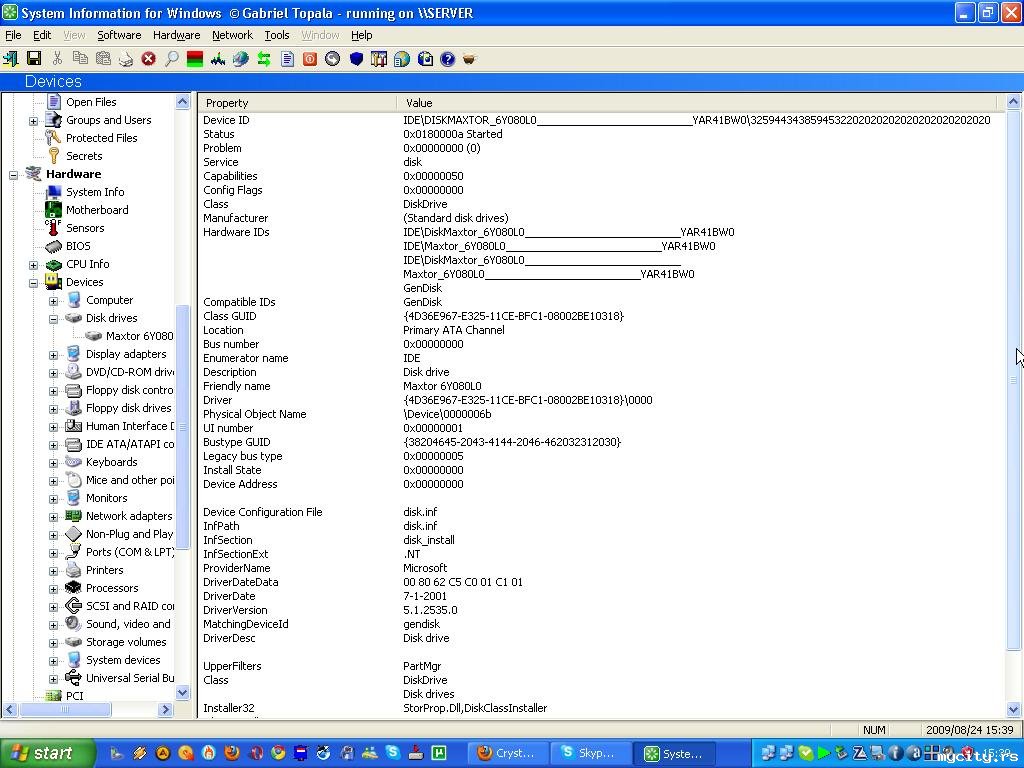The height and width of the screenshot is (768, 1024).
Task: Click the red circle X stop icon
Action: (x=149, y=59)
